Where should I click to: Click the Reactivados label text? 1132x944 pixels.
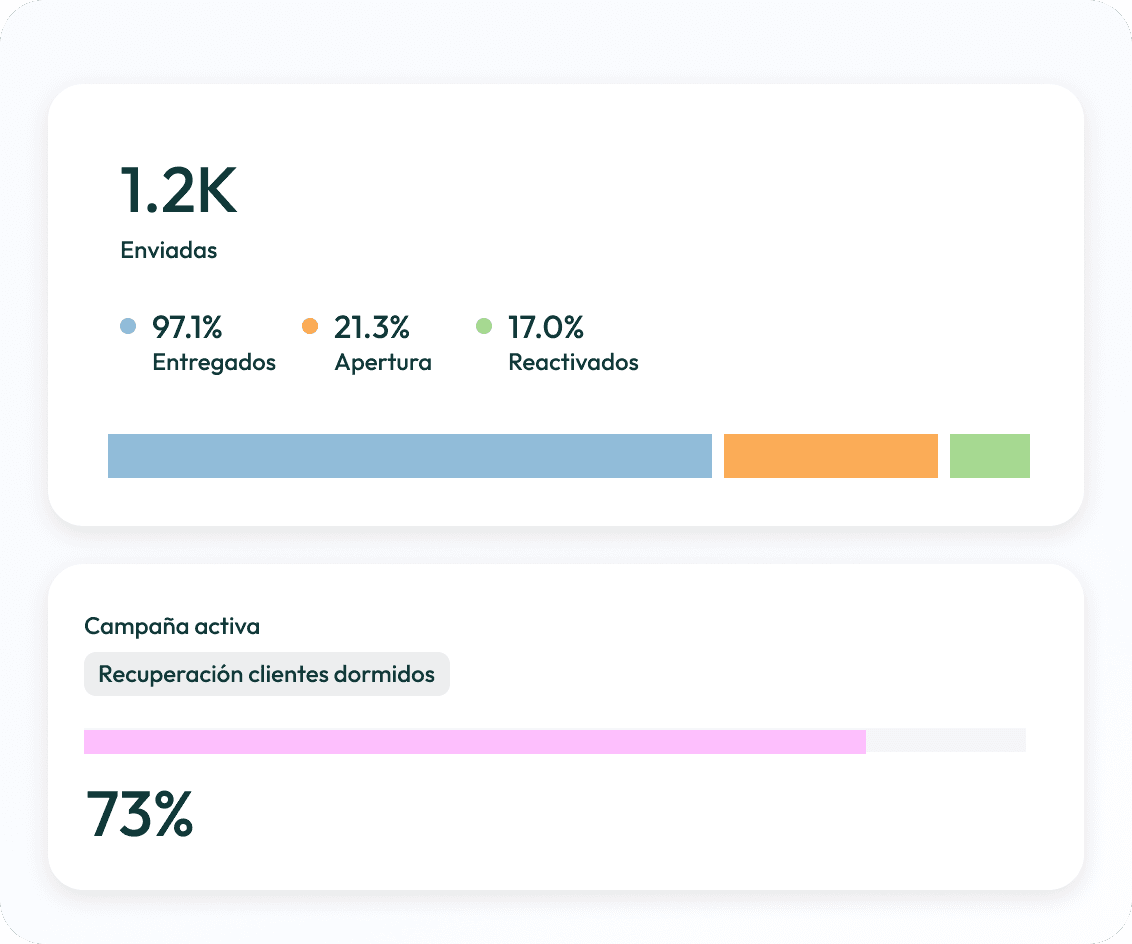coord(573,362)
